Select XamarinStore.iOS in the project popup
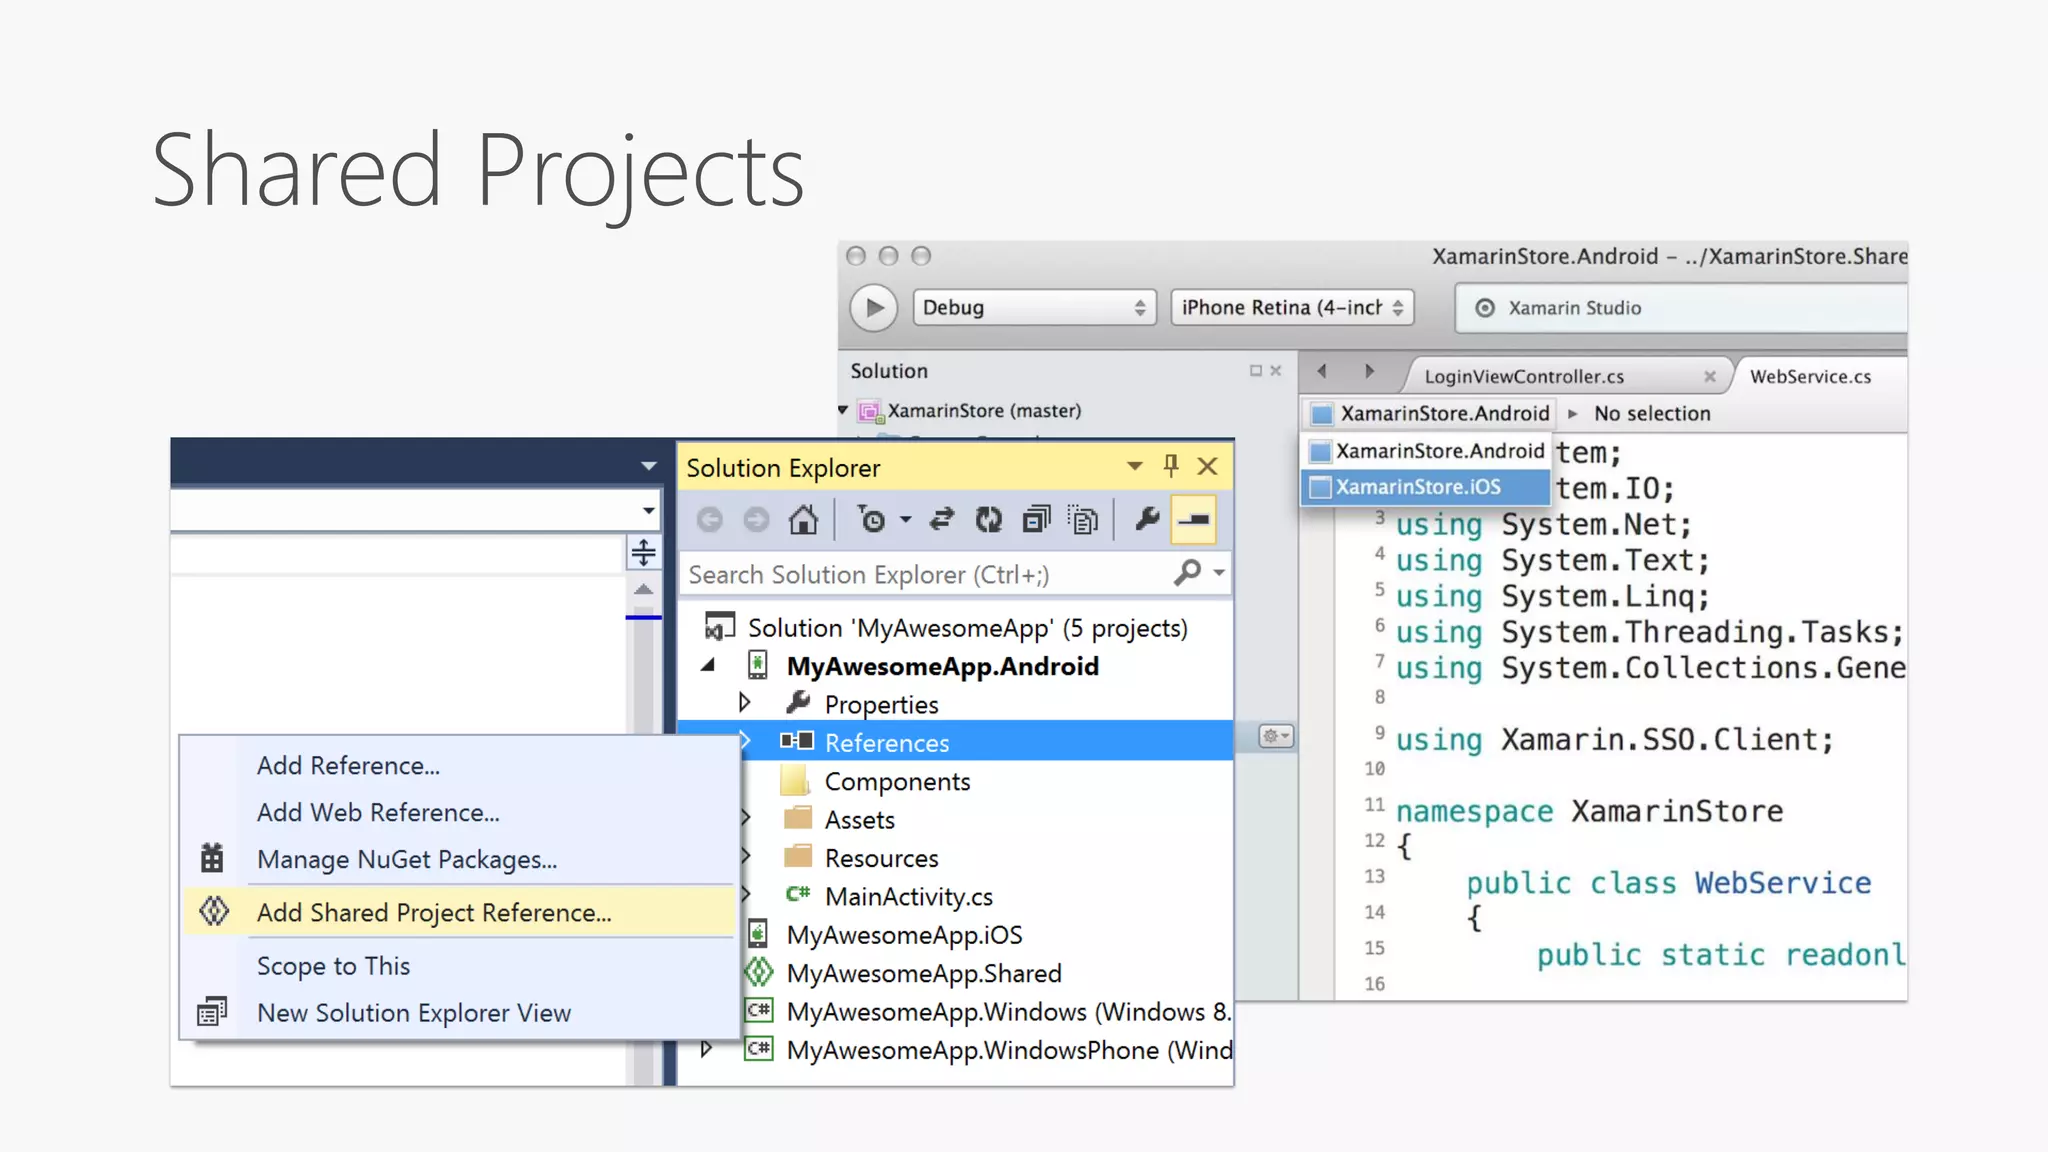 point(1426,487)
